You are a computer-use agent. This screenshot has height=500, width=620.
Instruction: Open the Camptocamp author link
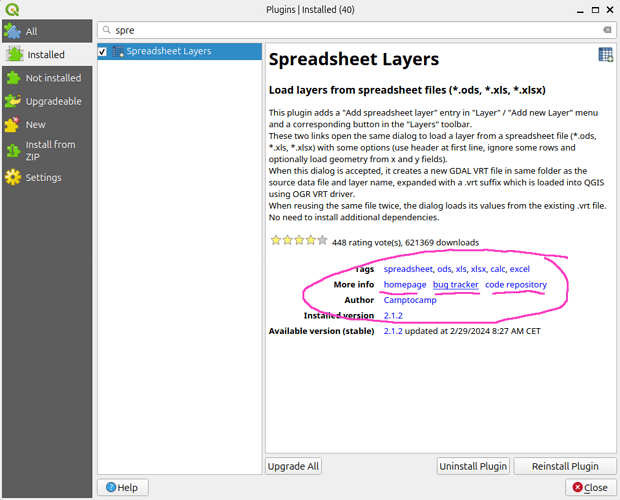point(410,300)
